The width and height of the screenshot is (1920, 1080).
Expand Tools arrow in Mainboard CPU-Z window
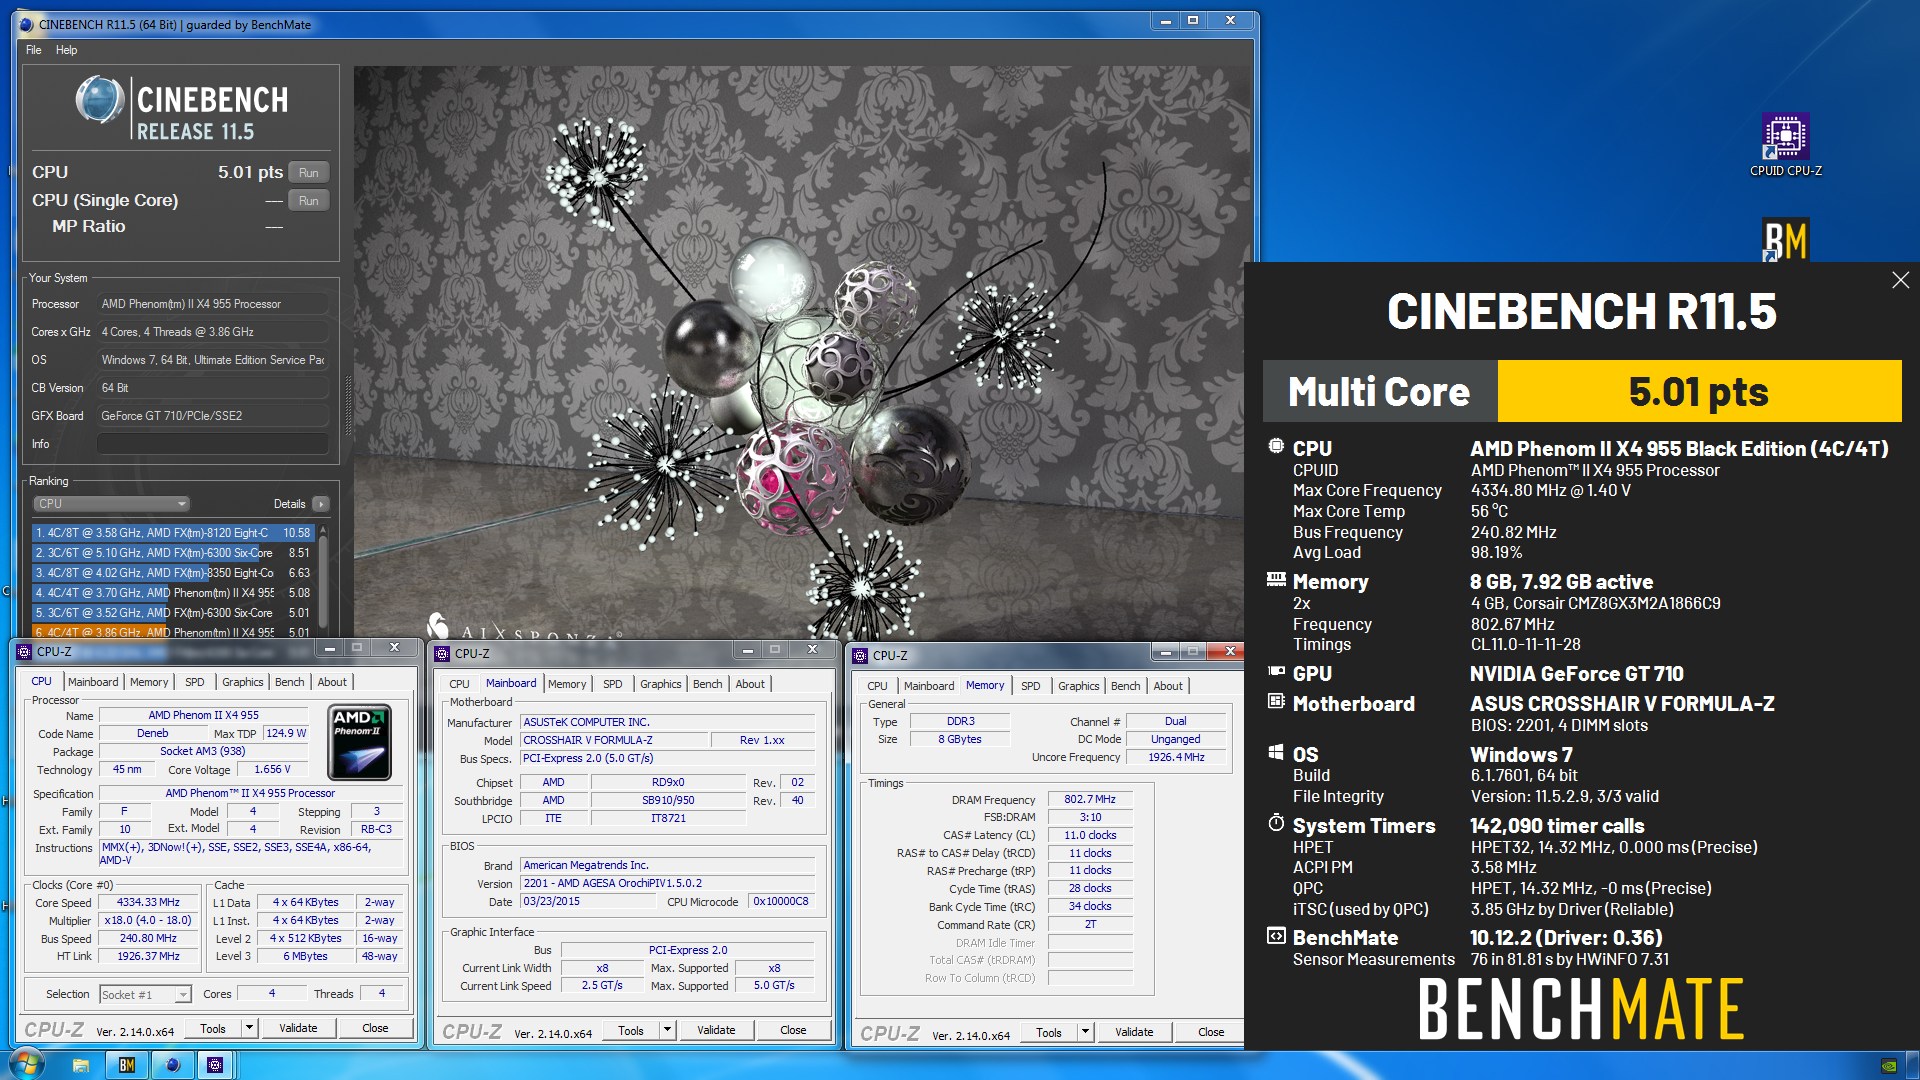click(x=667, y=1030)
